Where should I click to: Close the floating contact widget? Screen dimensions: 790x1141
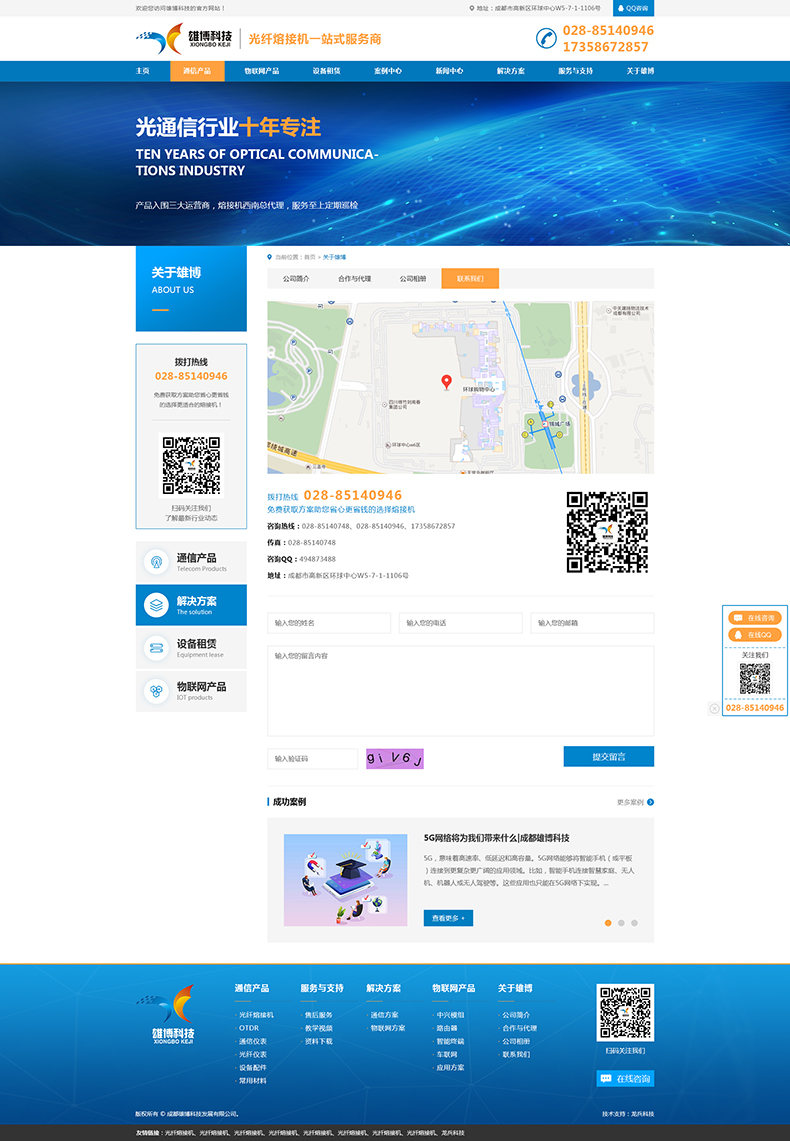(714, 708)
